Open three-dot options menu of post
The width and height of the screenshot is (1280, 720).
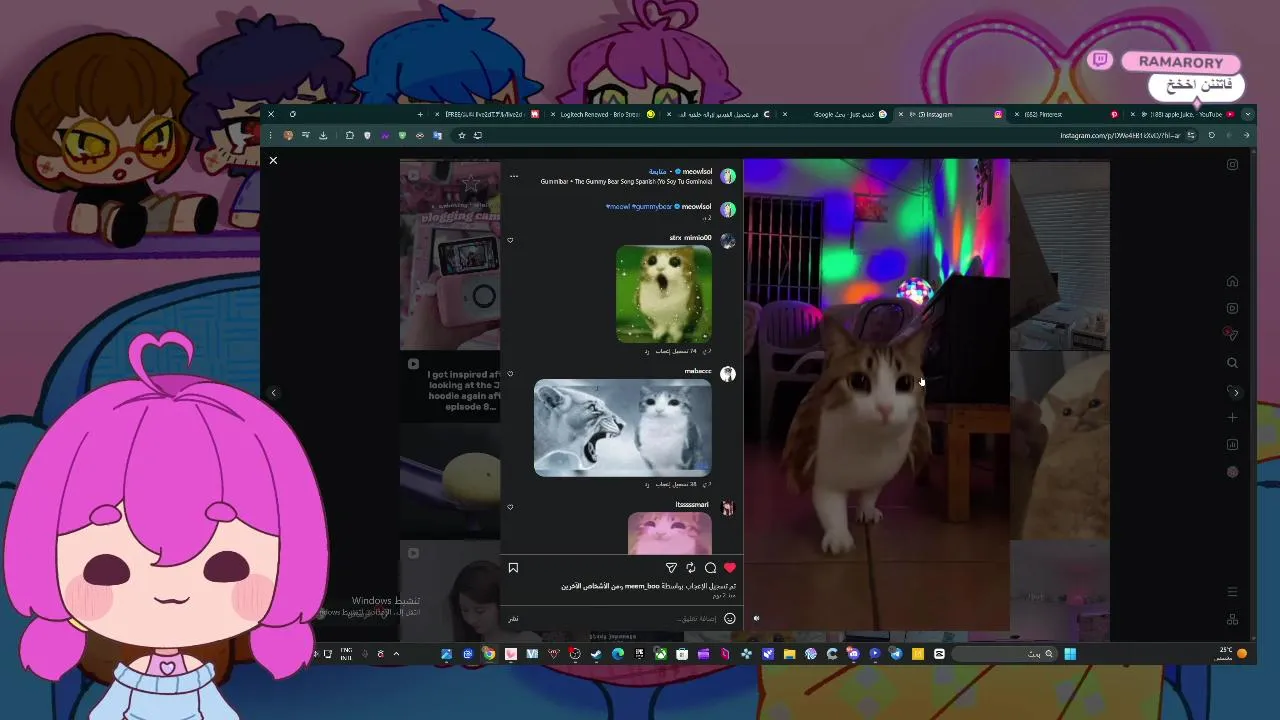(x=514, y=176)
